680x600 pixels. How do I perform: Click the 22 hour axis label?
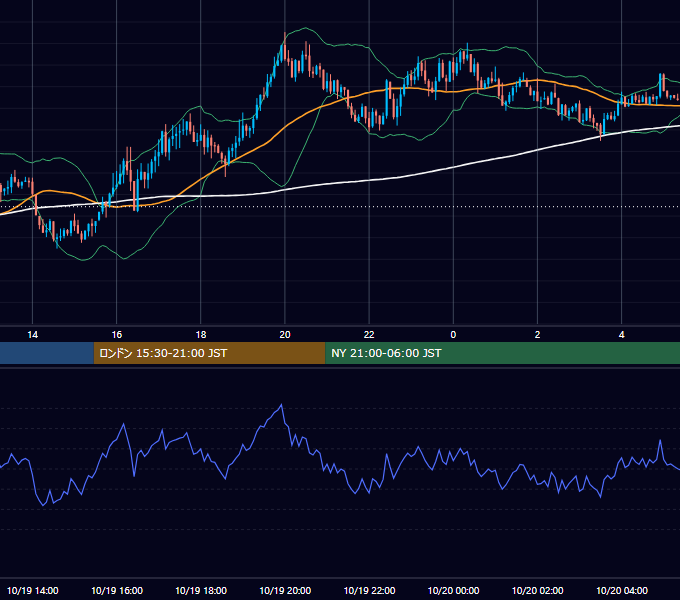click(369, 335)
